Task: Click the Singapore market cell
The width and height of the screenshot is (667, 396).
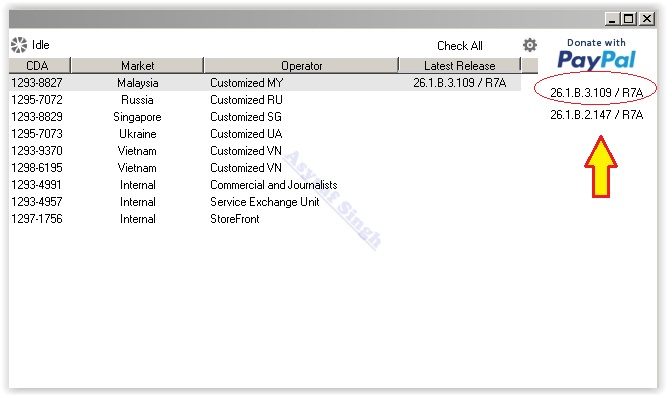Action: (137, 117)
